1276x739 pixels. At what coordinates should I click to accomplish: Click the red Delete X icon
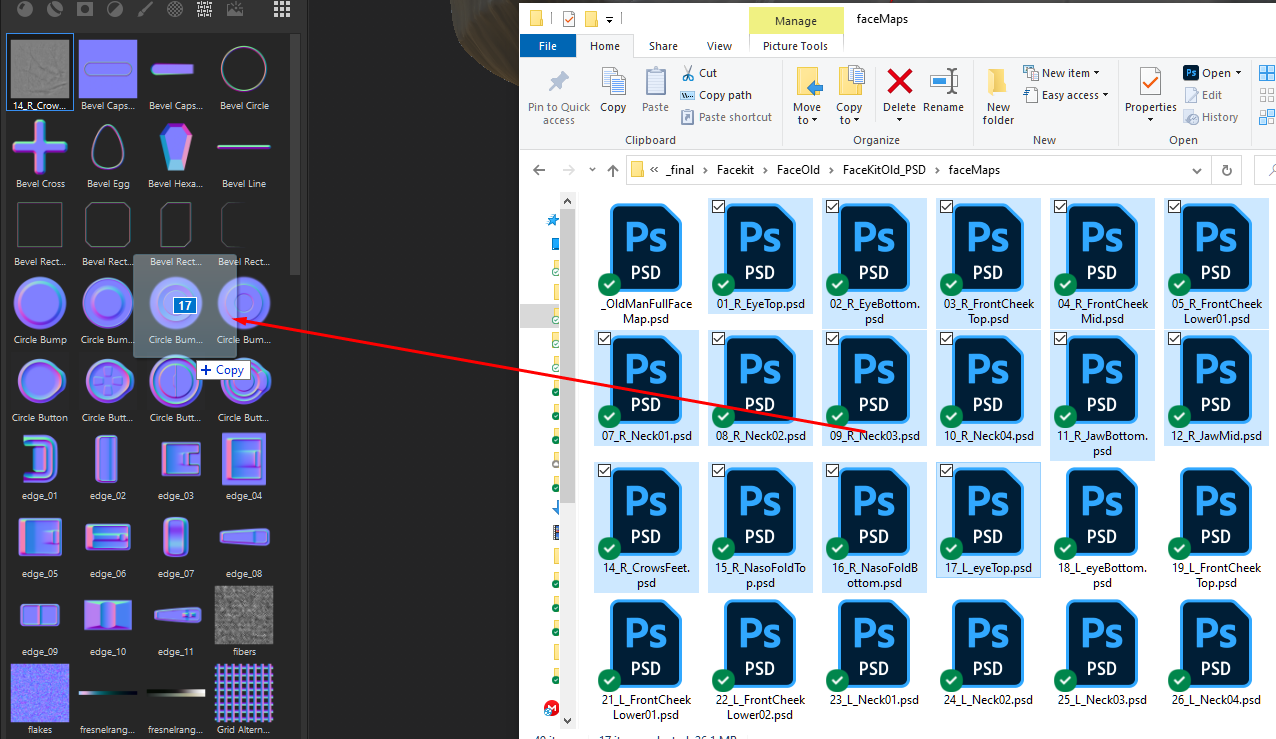(x=900, y=81)
